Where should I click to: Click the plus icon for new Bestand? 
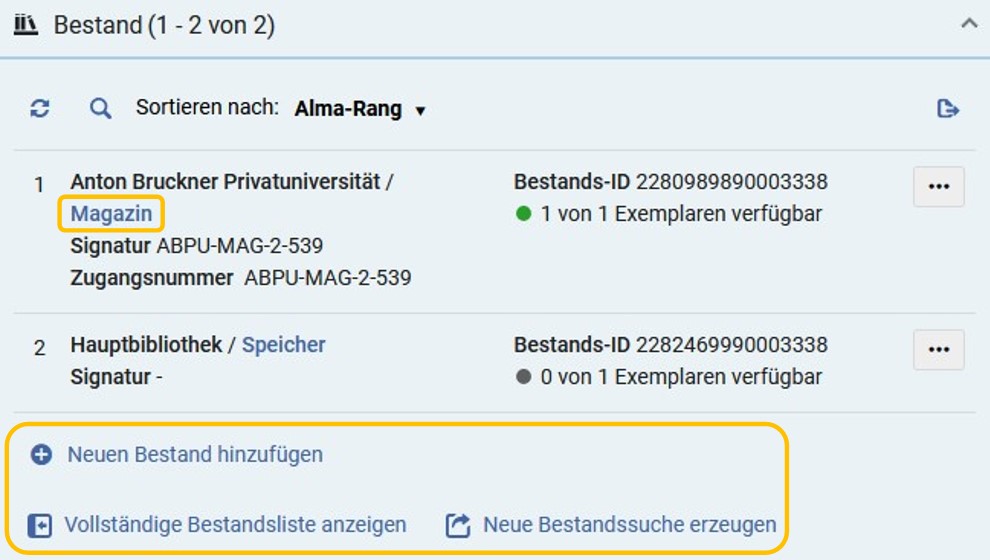coord(42,455)
